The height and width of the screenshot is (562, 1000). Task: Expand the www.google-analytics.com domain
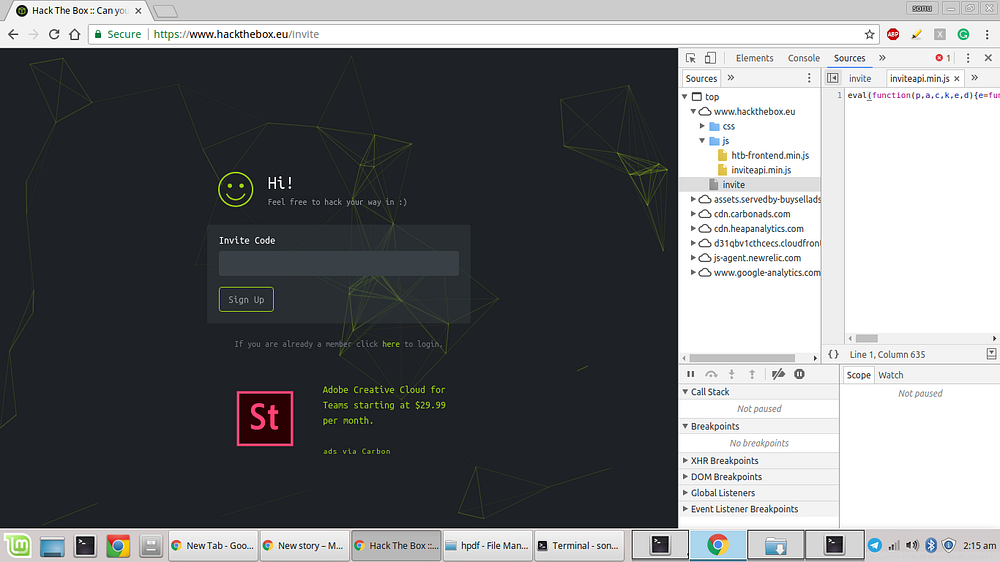pyautogui.click(x=693, y=272)
